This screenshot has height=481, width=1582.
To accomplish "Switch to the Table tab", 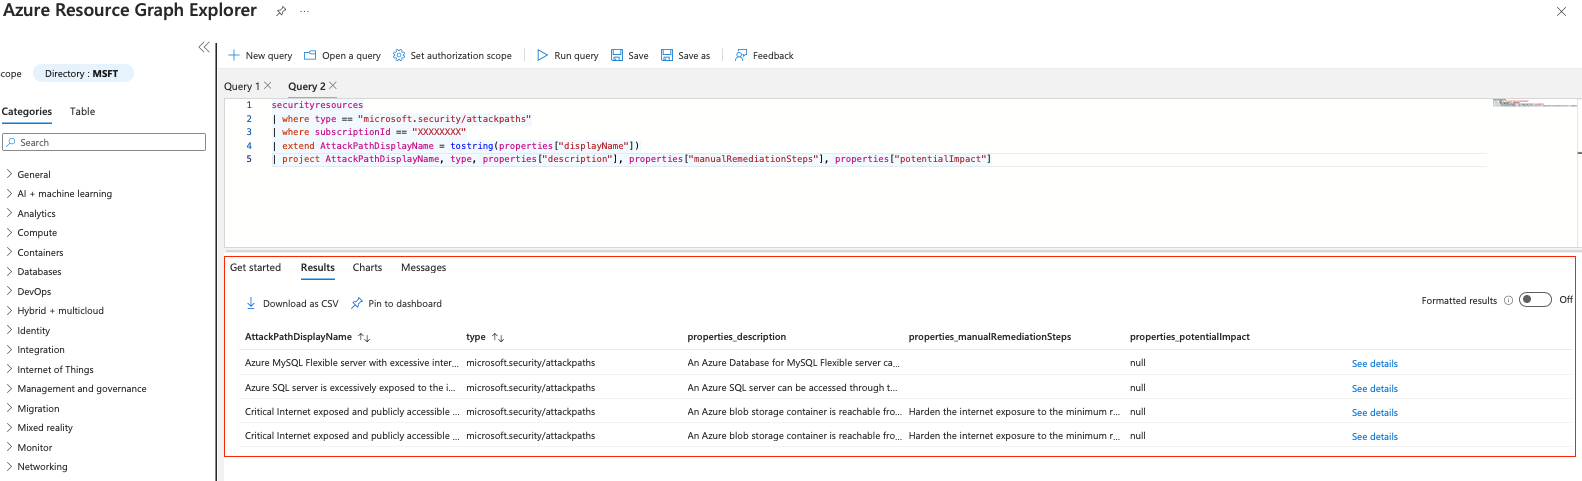I will [x=82, y=111].
